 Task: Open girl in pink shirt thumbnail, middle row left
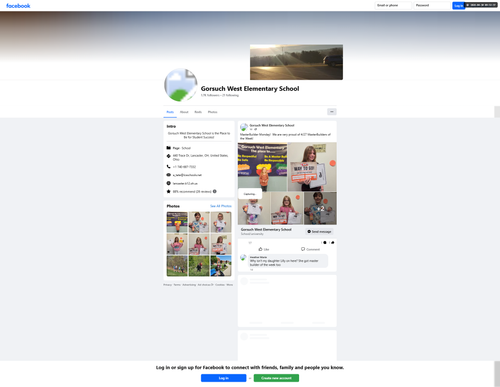177,244
